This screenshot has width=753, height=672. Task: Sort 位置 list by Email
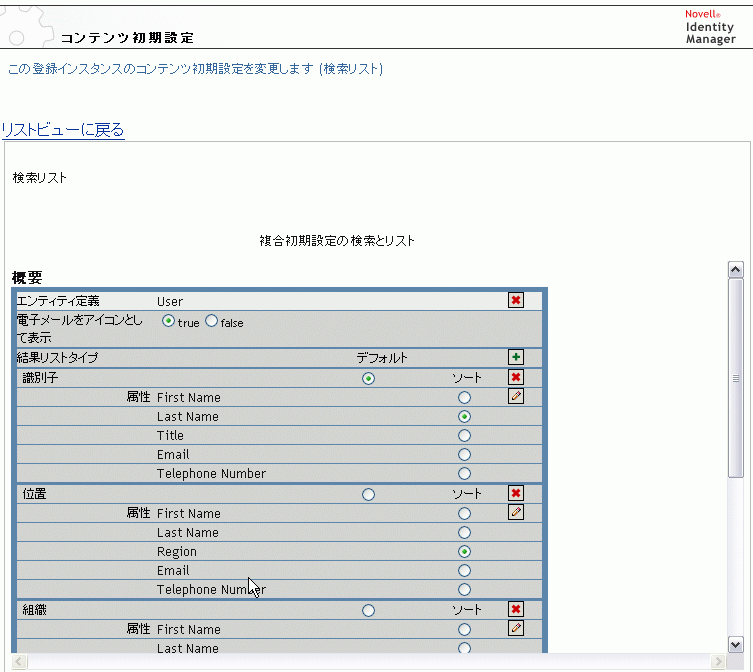pos(464,571)
